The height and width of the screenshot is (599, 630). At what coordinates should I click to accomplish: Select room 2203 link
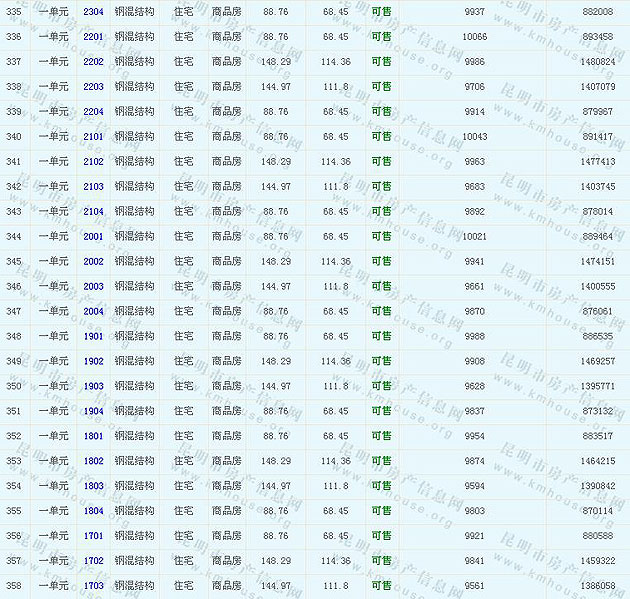(x=93, y=86)
